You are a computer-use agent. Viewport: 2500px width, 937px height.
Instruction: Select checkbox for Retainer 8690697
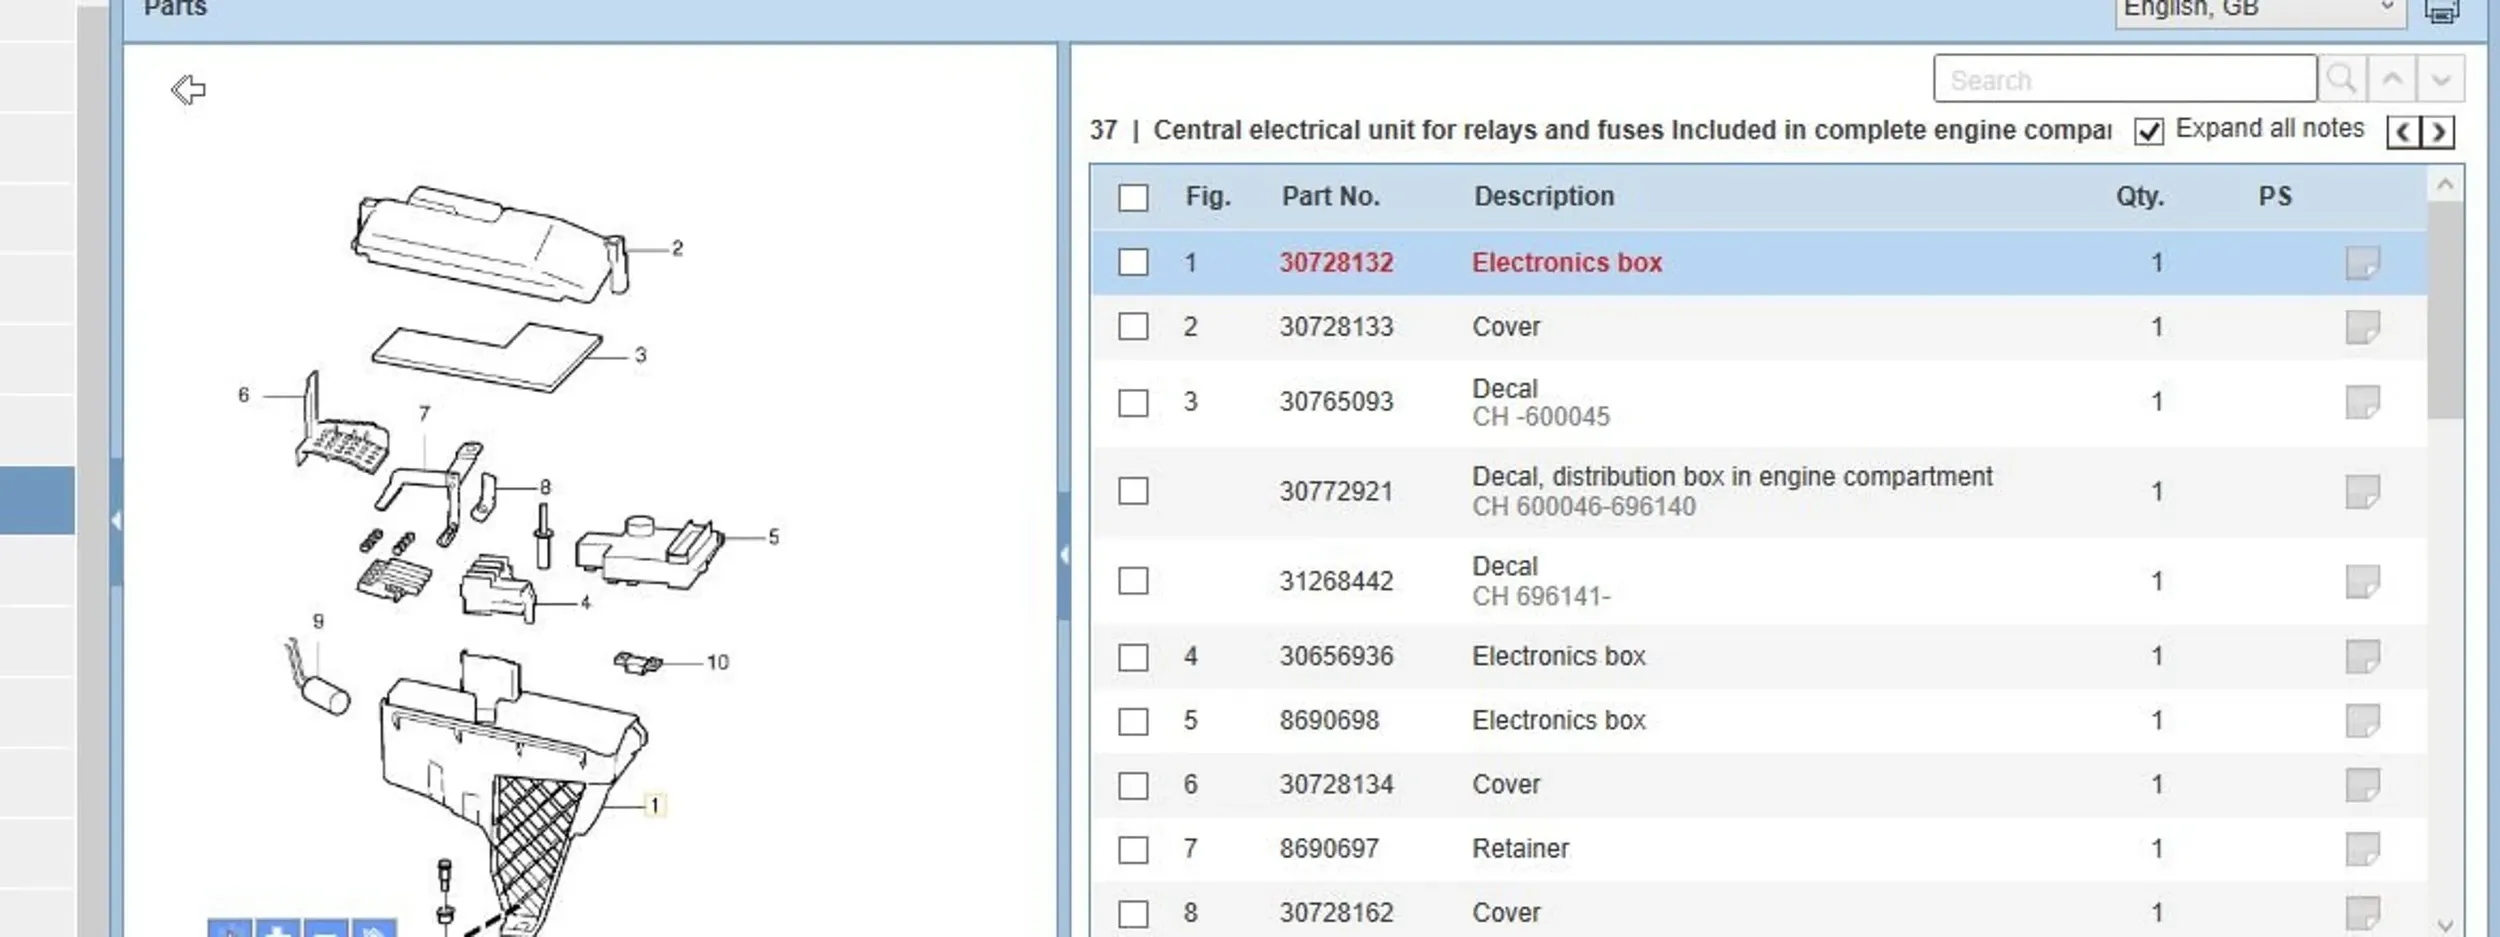coord(1133,849)
